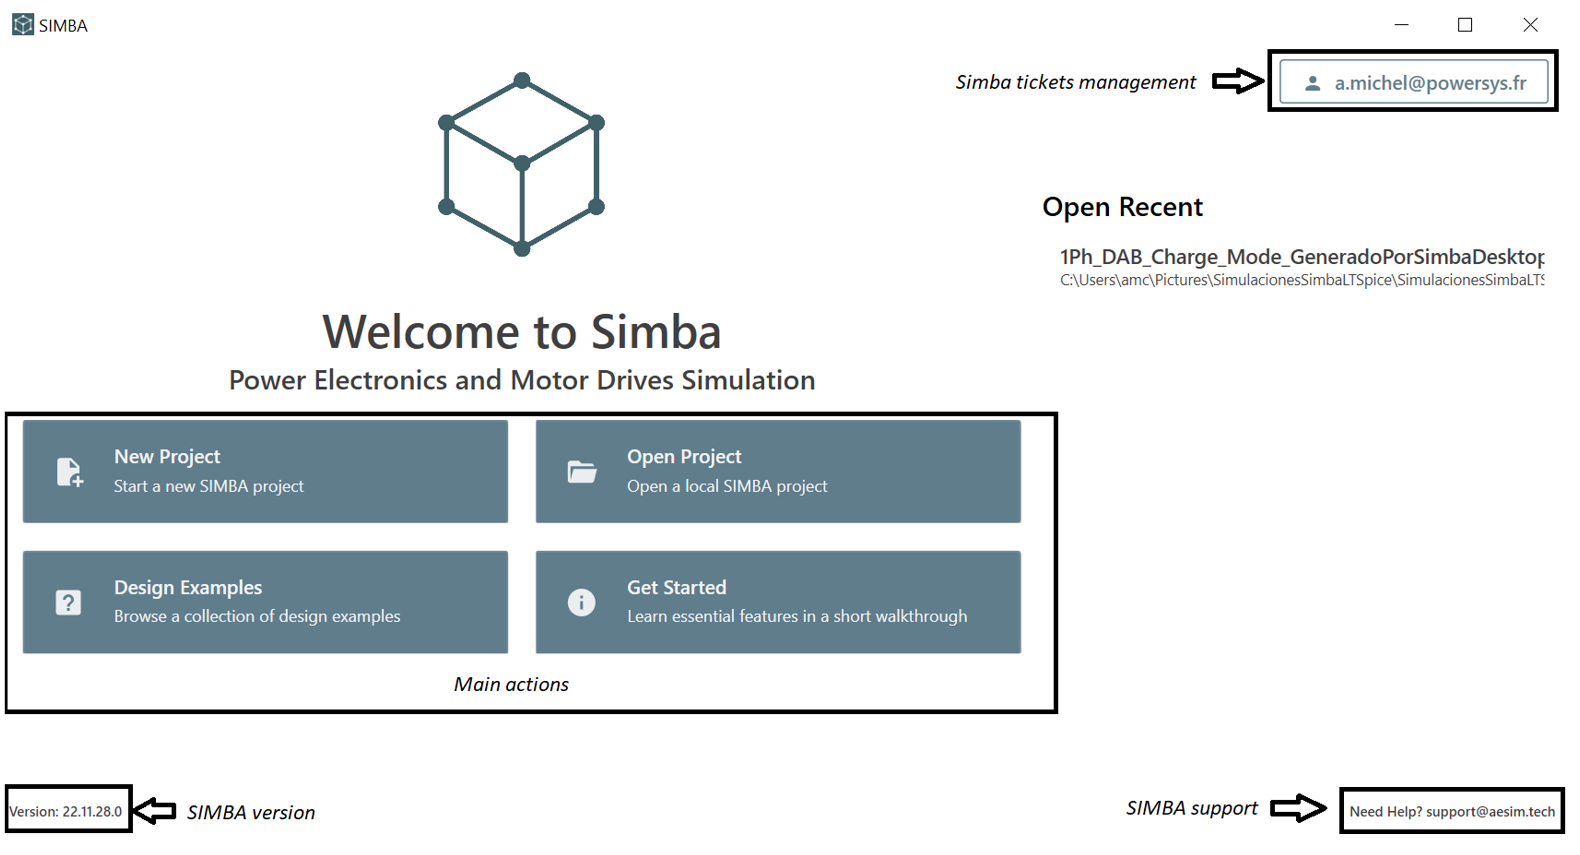Open recent project 1Ph_DAB_Charge_Mode
Screen dimensions: 1580x855
click(x=1301, y=257)
